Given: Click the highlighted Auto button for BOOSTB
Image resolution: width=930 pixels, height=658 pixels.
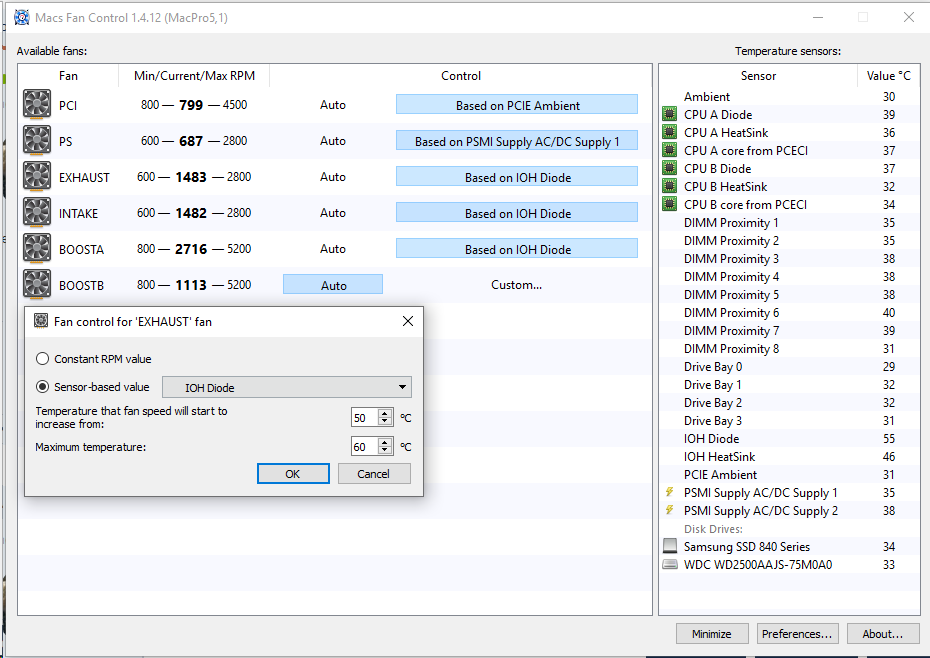Looking at the screenshot, I should pos(333,285).
